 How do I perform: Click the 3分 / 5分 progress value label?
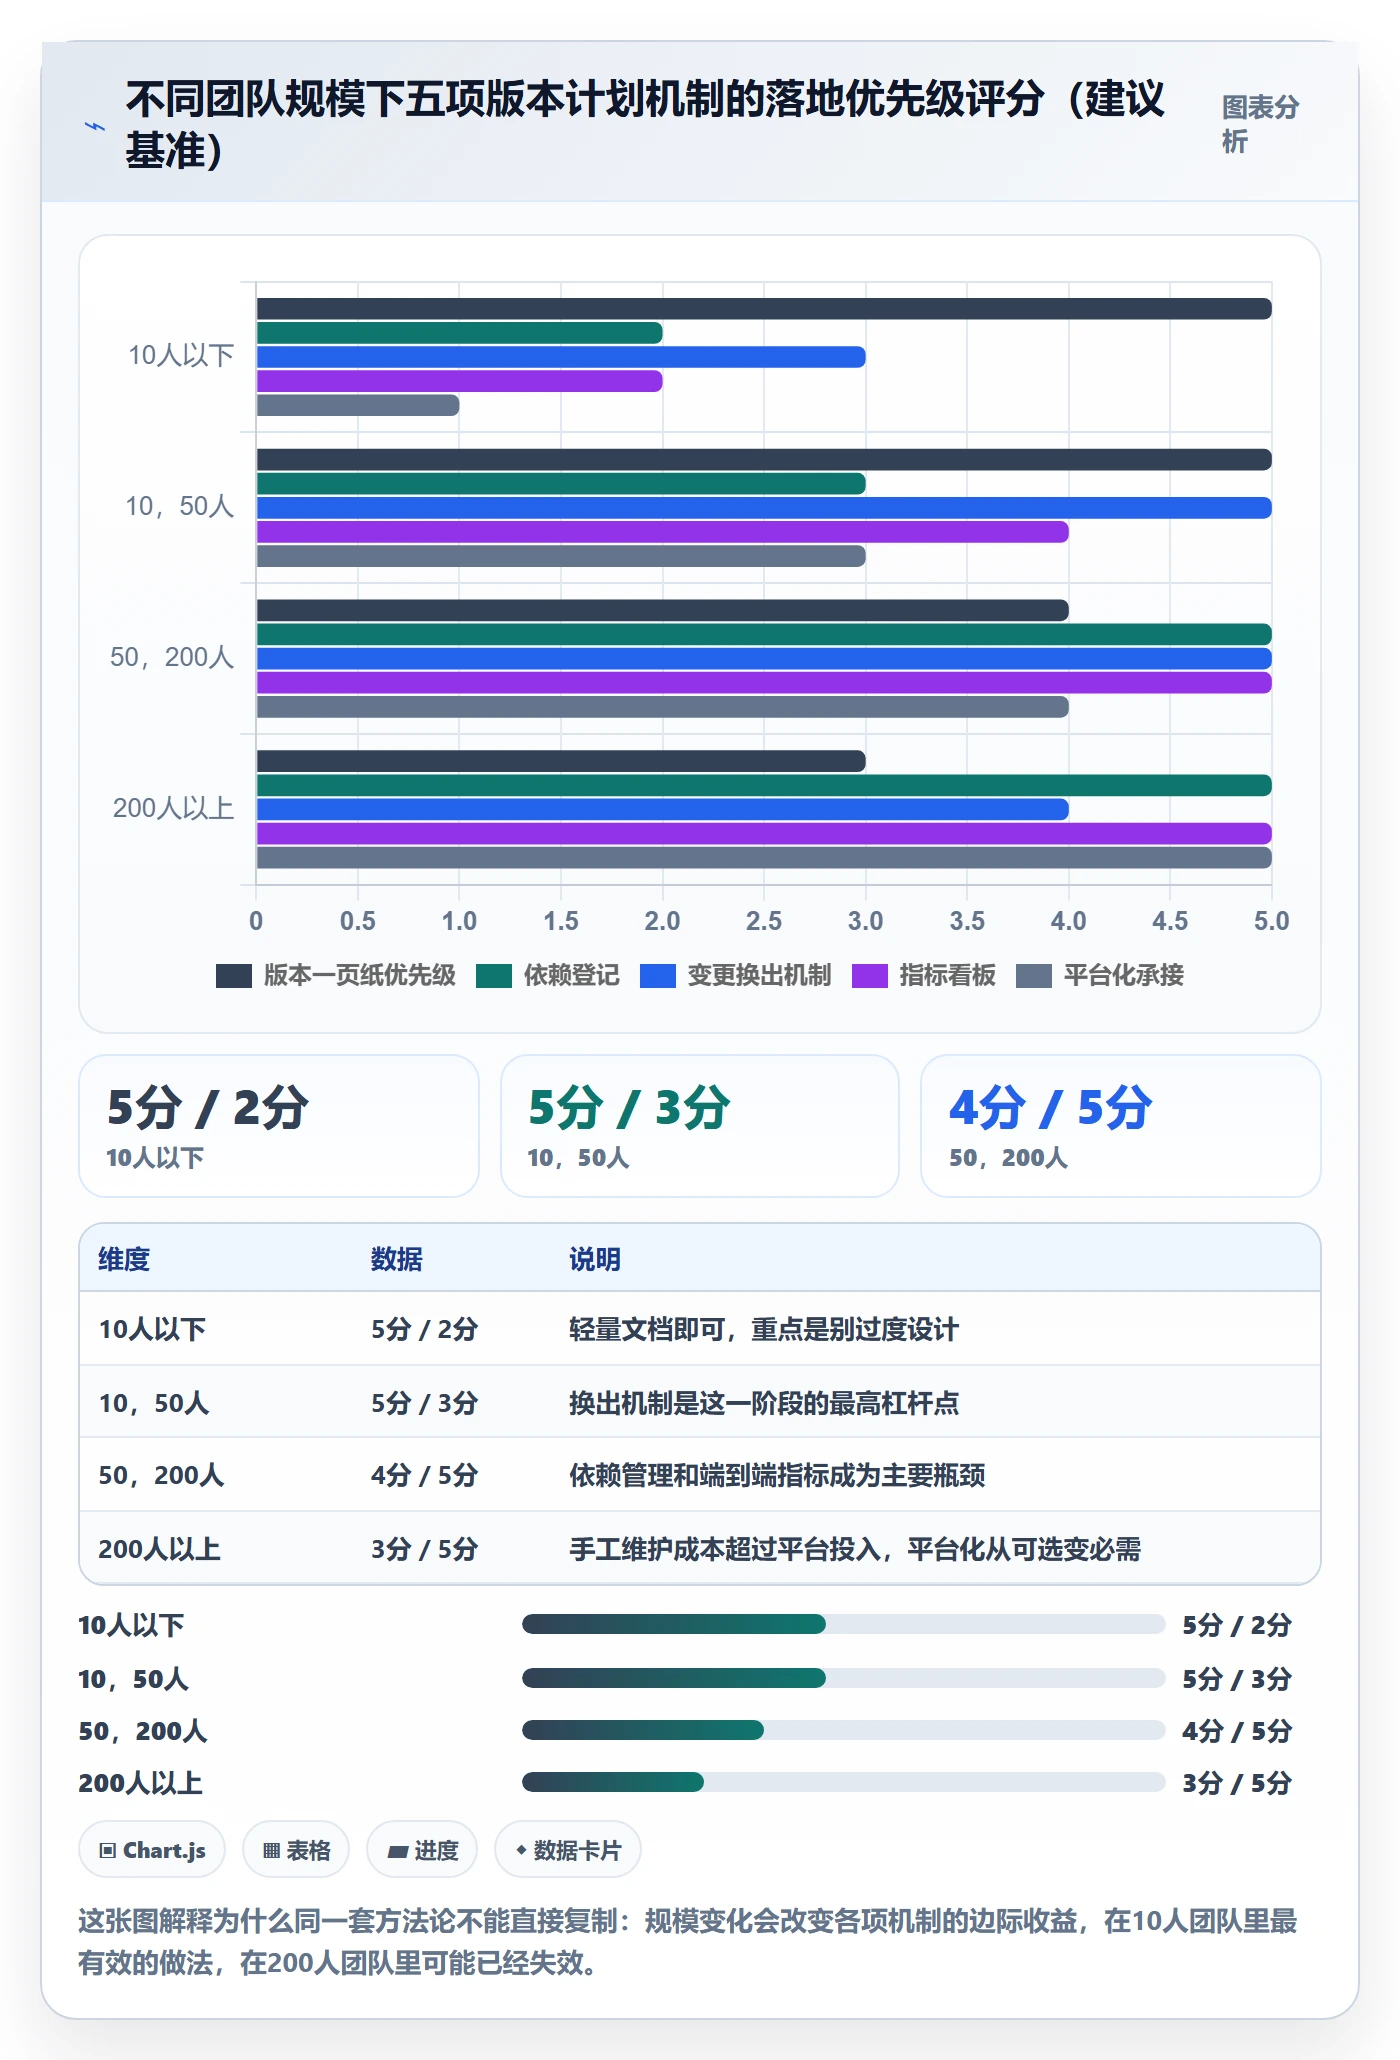pos(1237,1782)
